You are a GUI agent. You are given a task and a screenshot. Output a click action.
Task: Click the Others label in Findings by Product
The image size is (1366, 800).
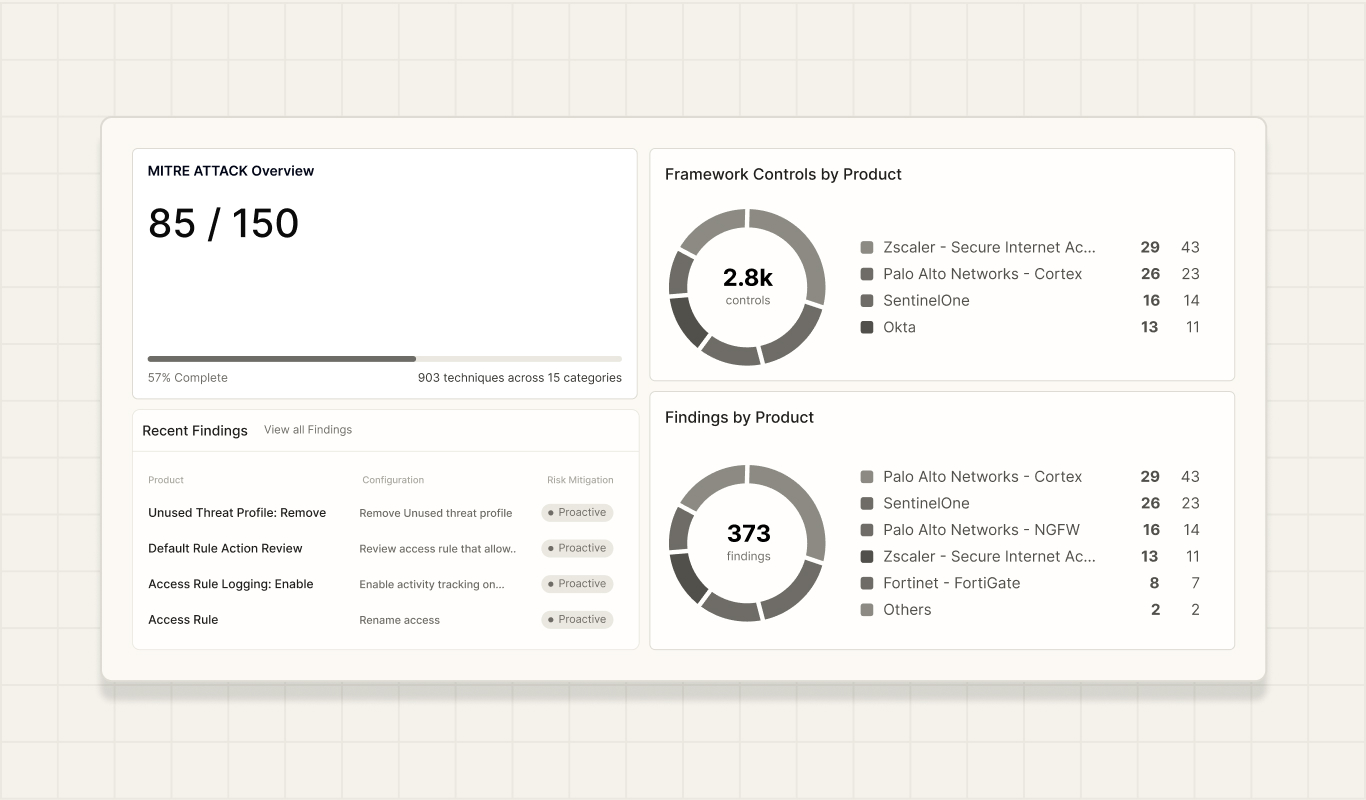click(907, 610)
